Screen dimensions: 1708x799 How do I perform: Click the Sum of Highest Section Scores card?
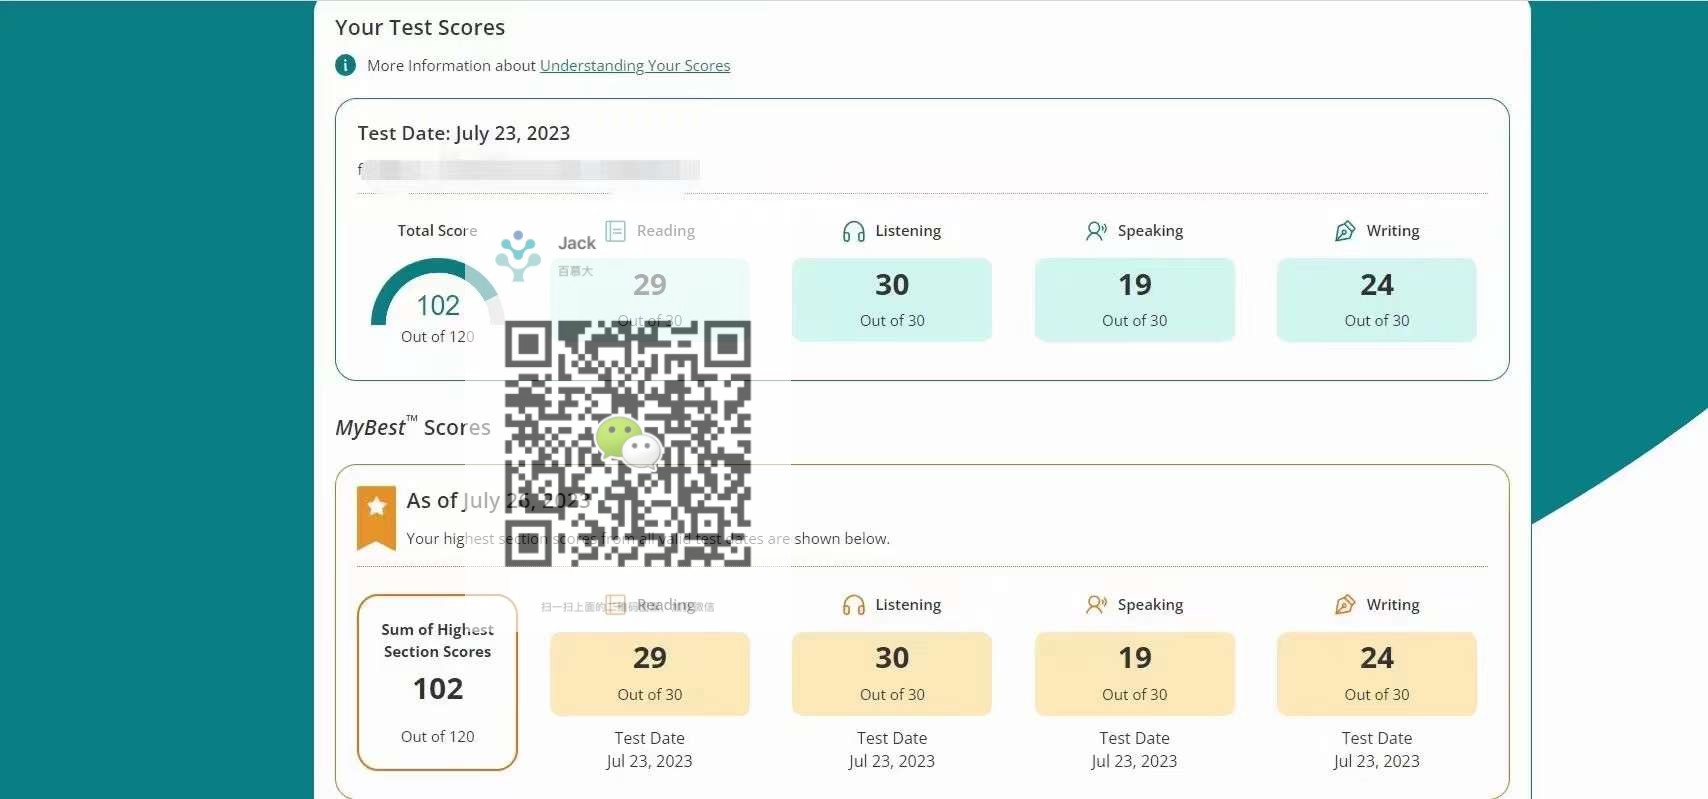tap(437, 683)
